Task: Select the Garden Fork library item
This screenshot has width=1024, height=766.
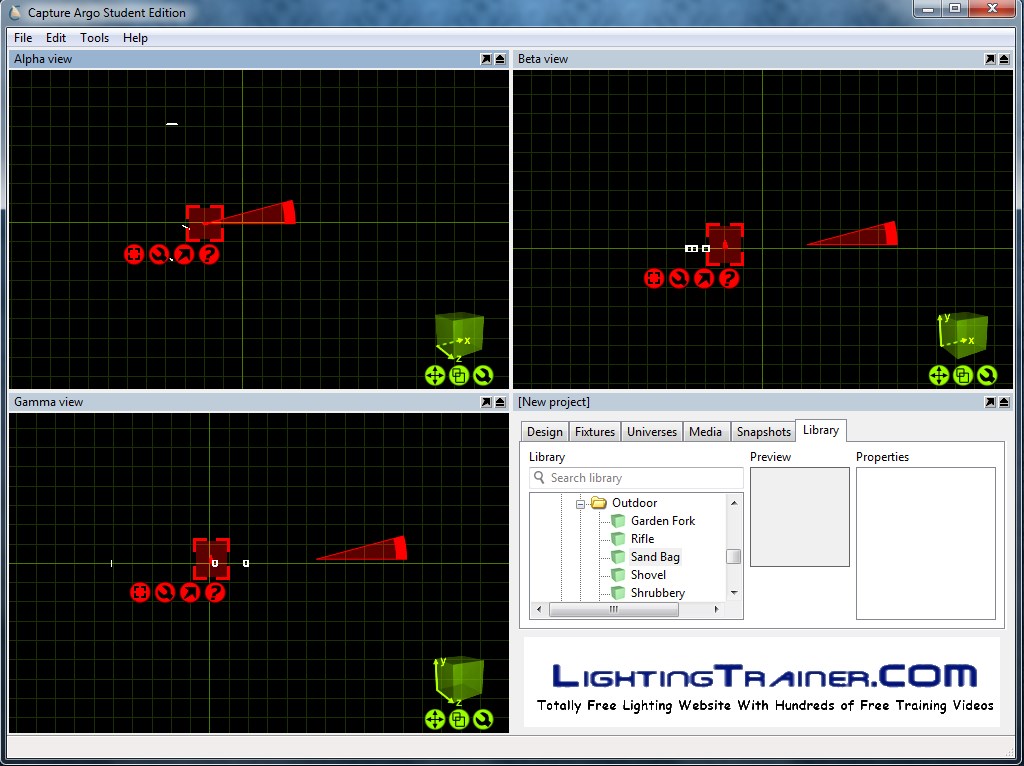Action: [662, 521]
